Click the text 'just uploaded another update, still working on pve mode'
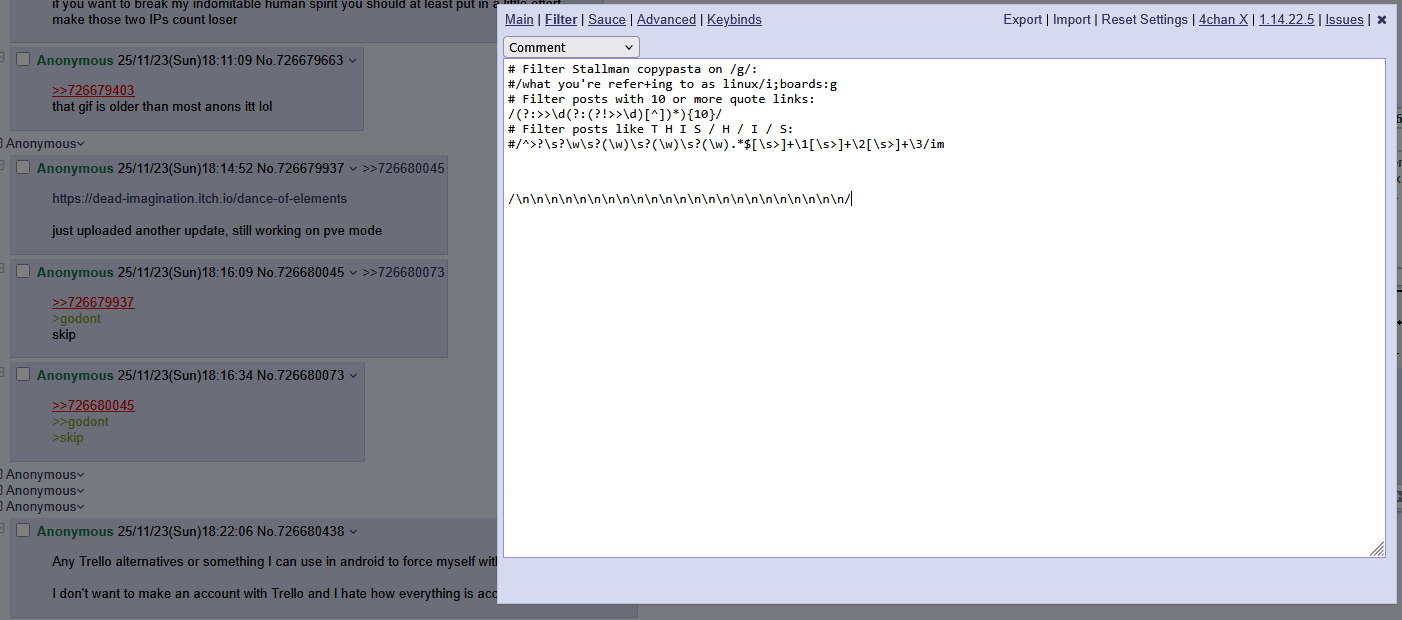Screen dimensions: 1402x620 point(217,230)
